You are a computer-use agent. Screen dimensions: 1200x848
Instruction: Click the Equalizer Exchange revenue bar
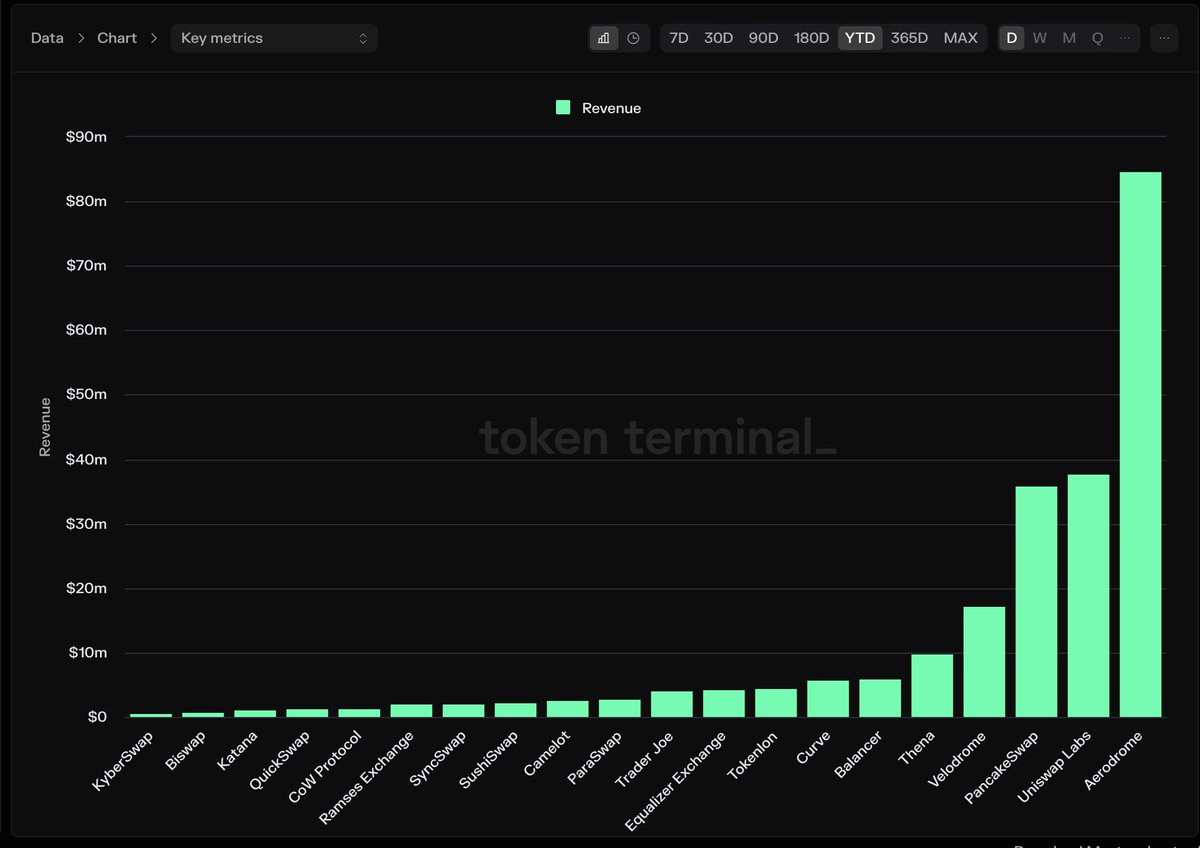click(724, 704)
